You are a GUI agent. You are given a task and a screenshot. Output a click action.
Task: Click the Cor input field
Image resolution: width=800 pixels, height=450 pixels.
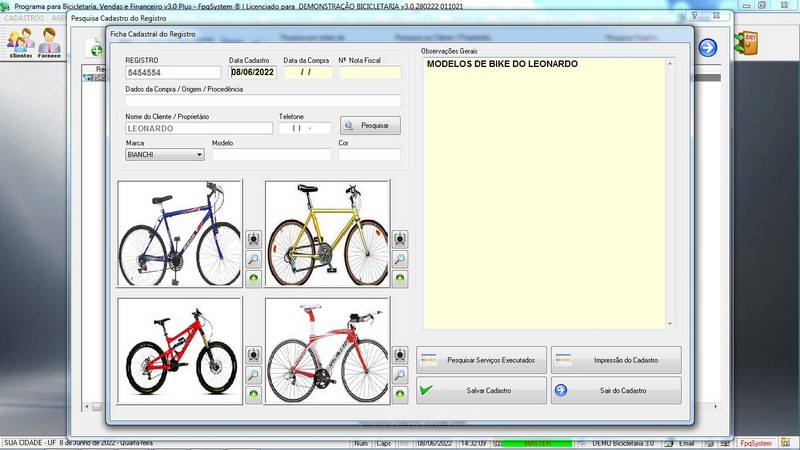[369, 155]
